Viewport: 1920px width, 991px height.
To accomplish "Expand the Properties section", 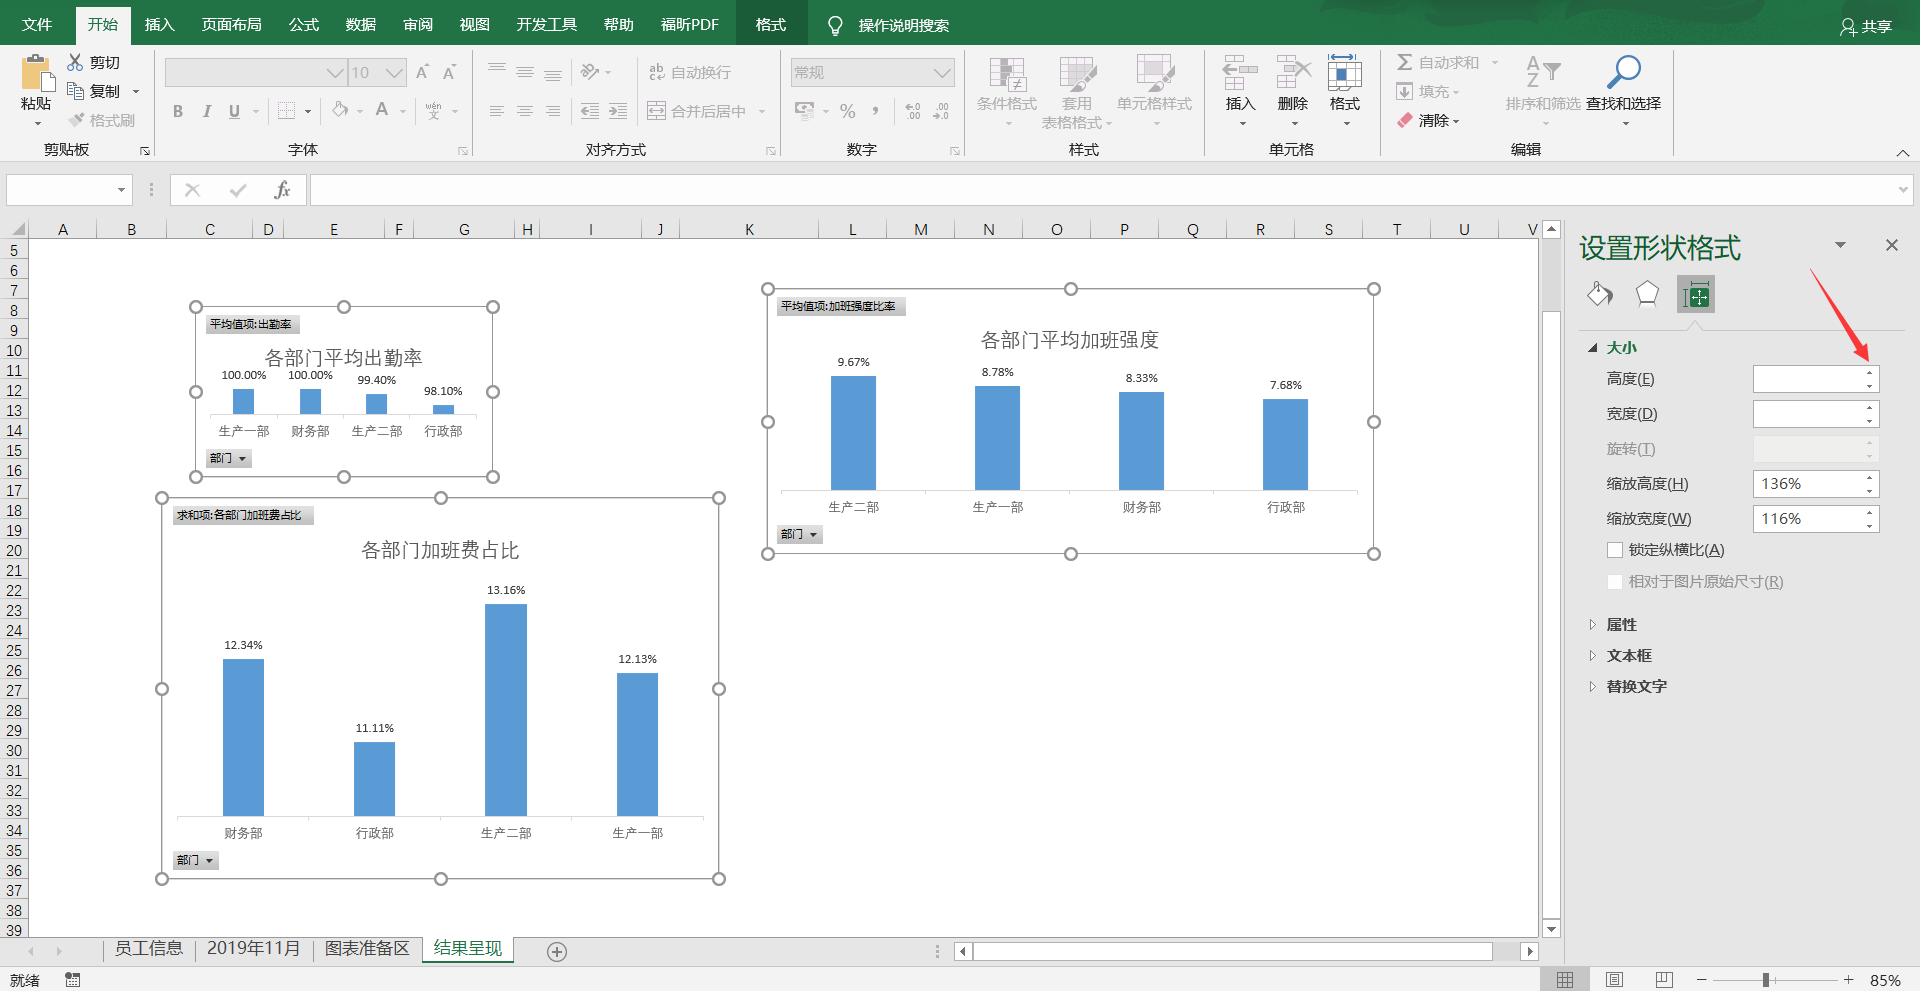I will (1593, 625).
